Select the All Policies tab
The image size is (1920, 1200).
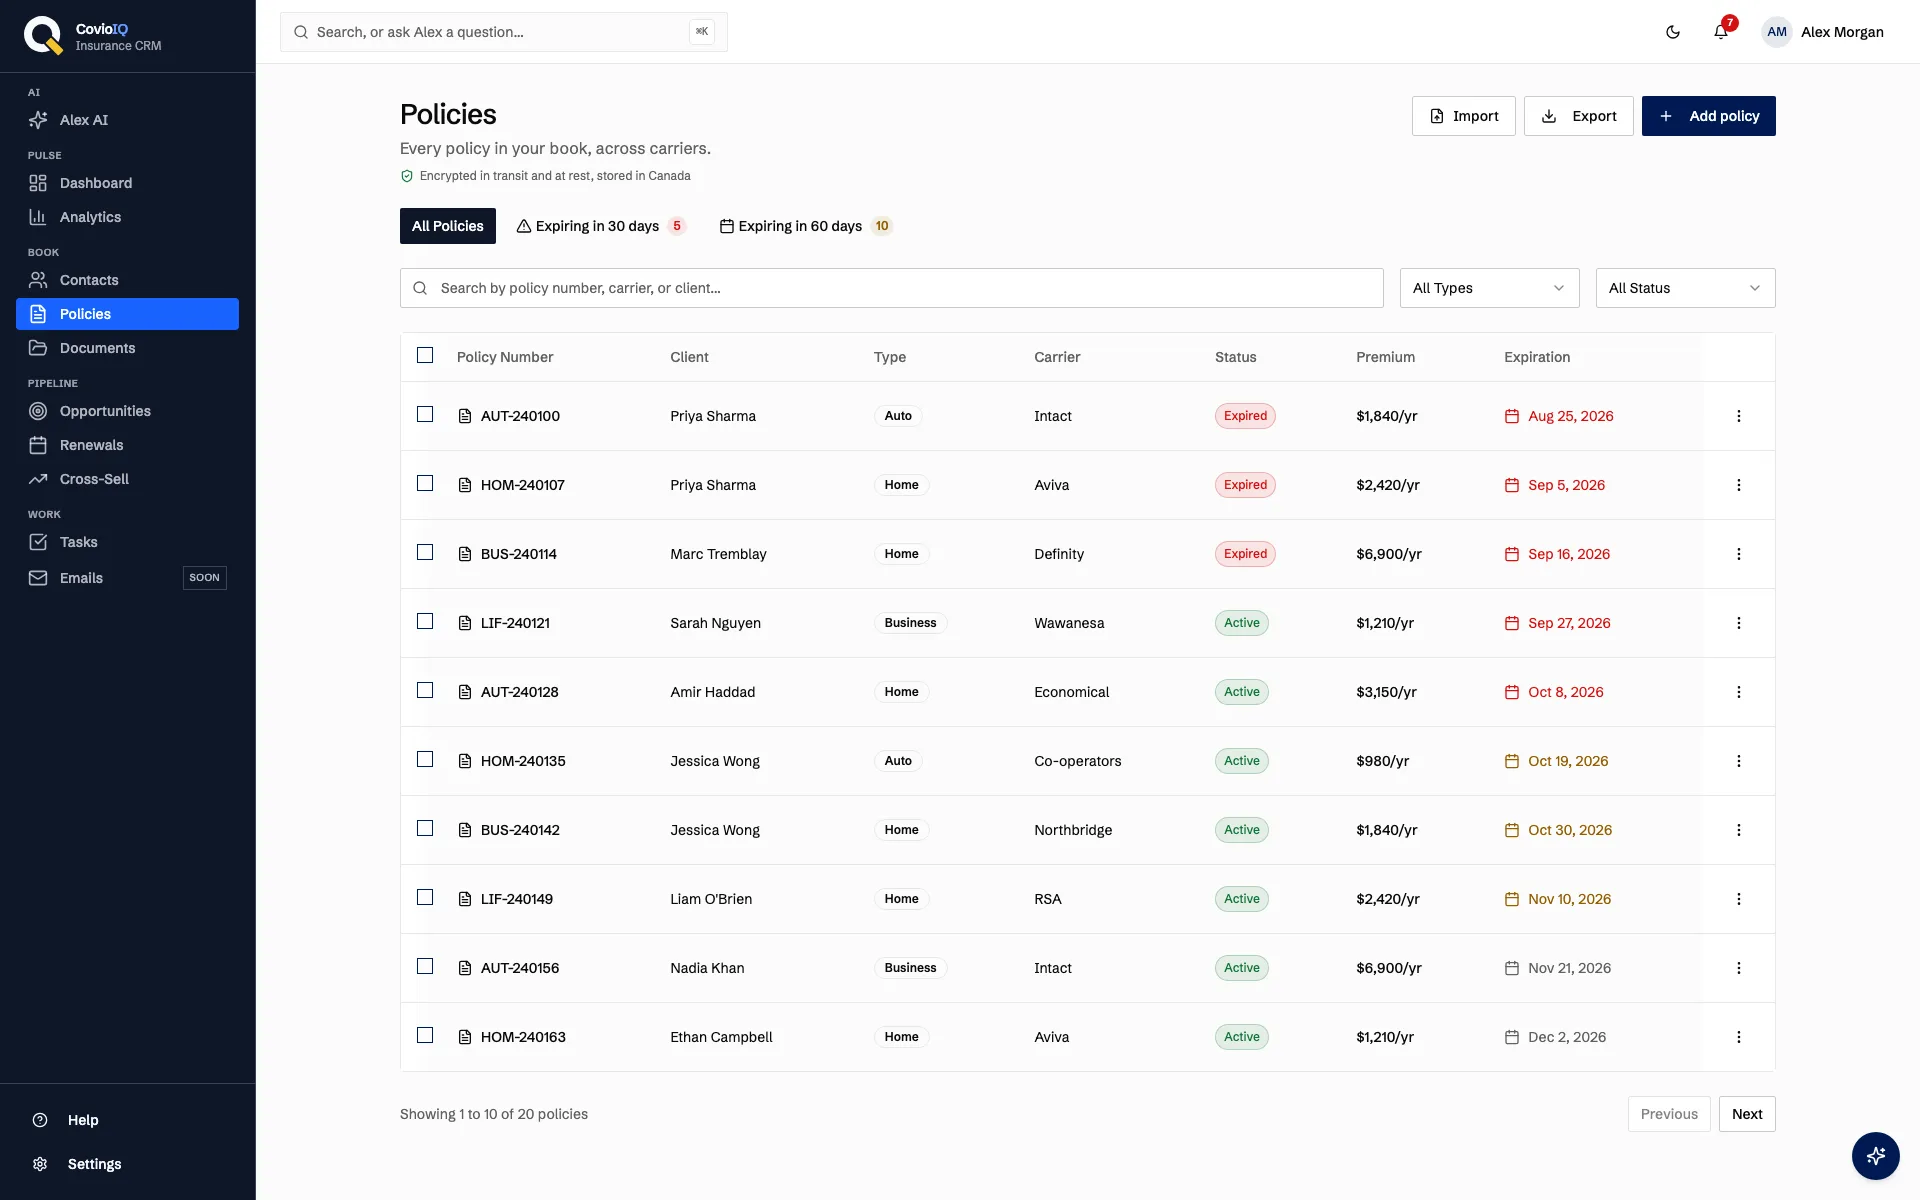(448, 226)
